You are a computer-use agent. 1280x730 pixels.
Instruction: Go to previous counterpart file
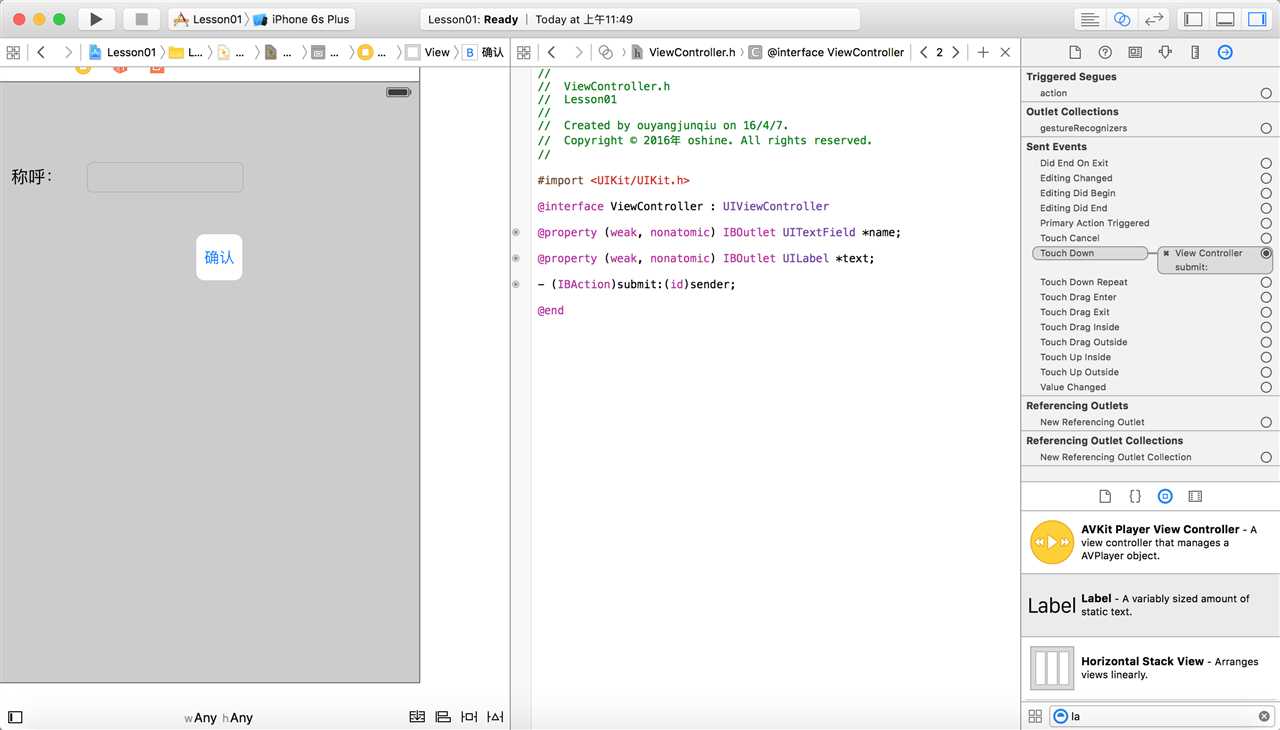[x=923, y=52]
